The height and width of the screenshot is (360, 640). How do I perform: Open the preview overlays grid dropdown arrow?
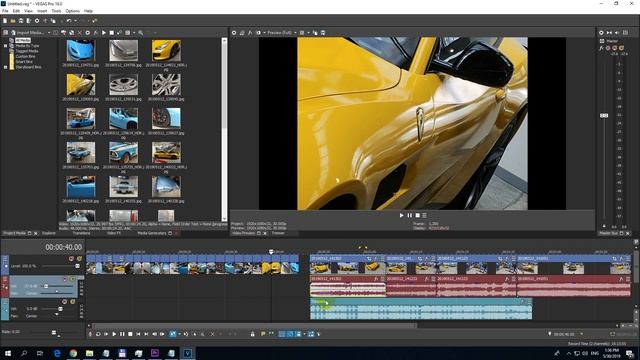(308, 33)
